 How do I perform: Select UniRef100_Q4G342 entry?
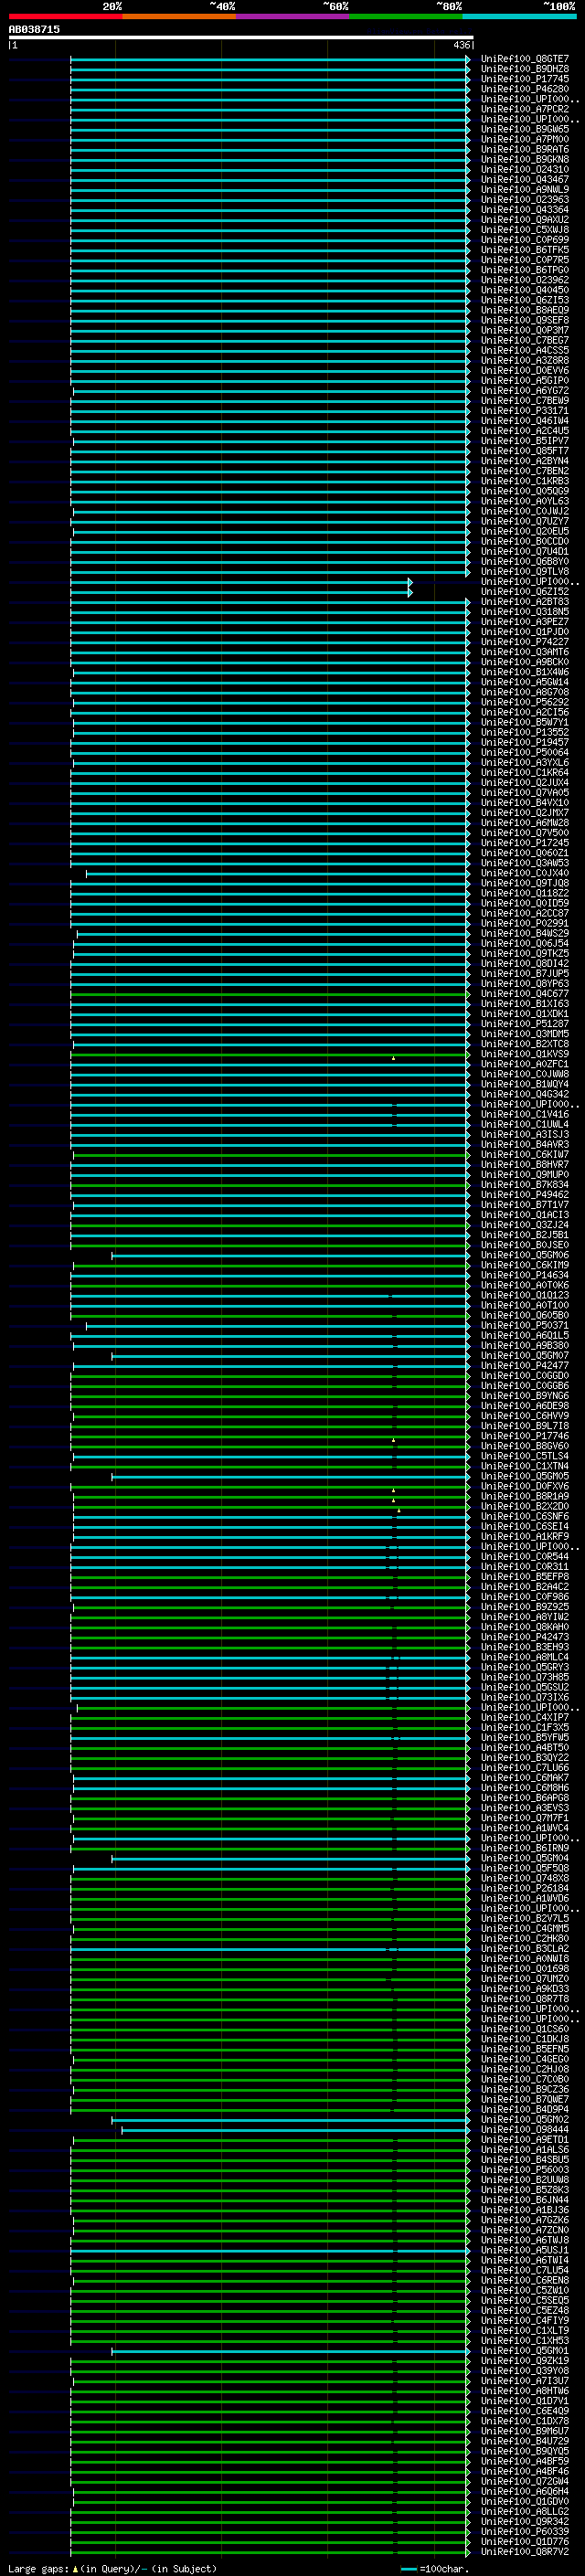pyautogui.click(x=524, y=1094)
